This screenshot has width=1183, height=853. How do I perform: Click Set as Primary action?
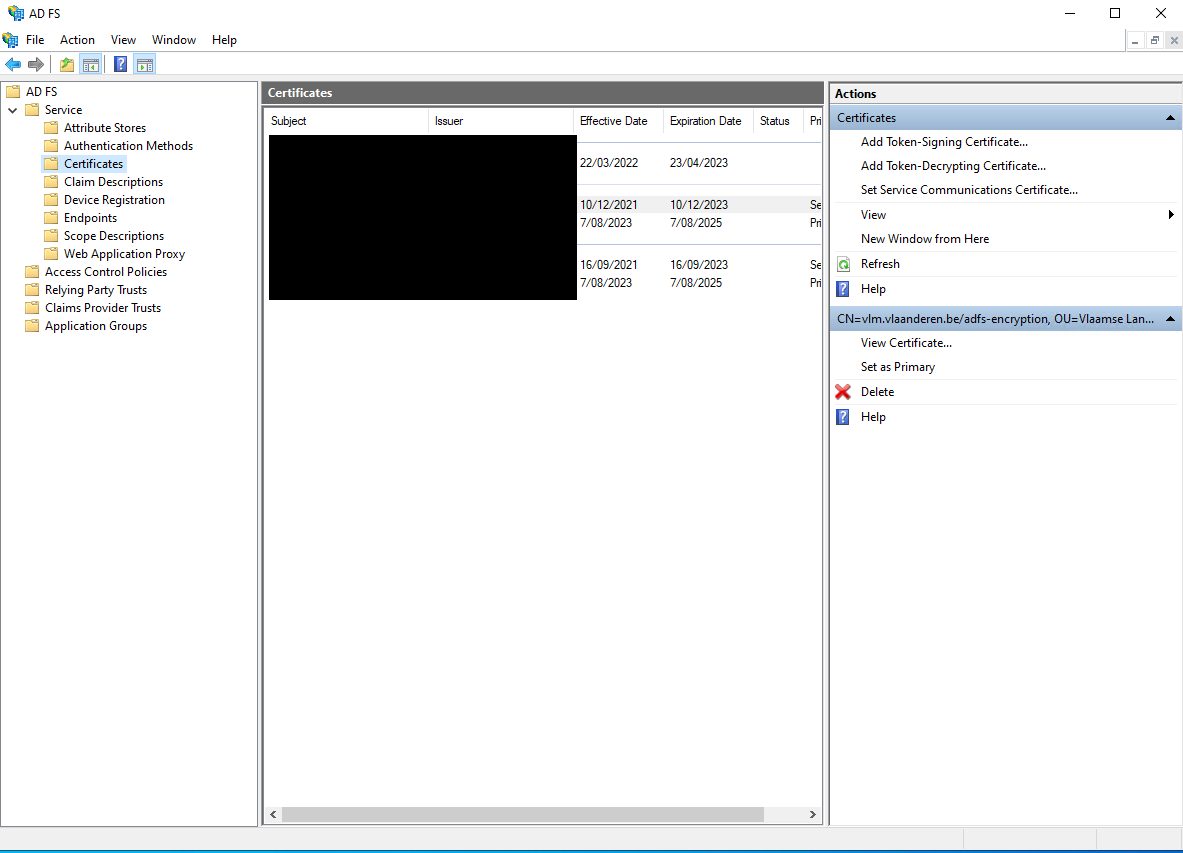[898, 367]
